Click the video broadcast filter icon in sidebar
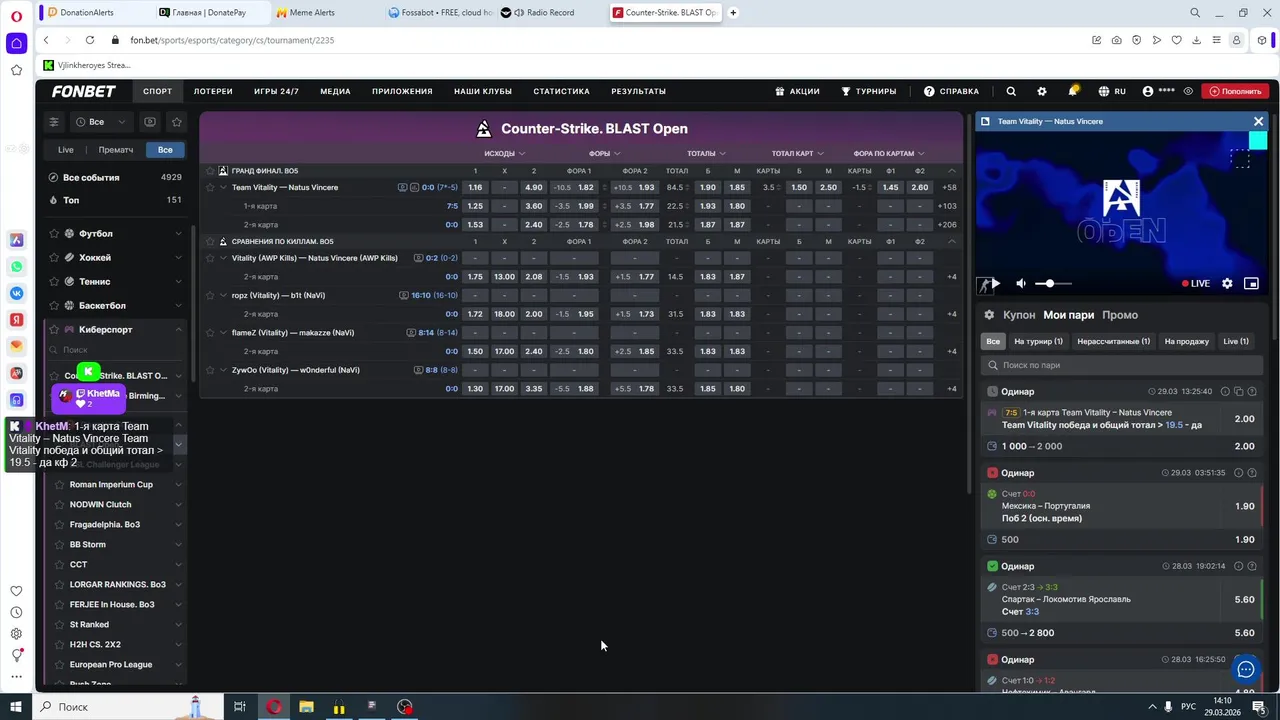 point(150,122)
